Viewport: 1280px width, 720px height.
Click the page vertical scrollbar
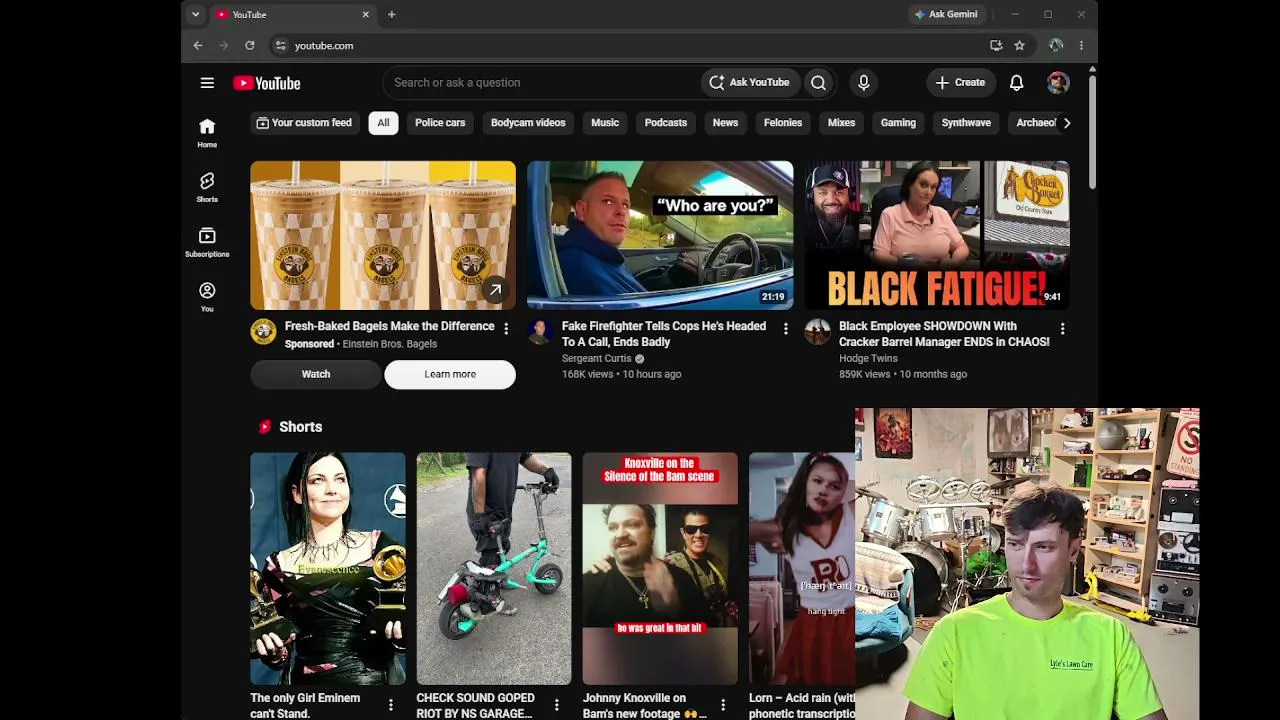pyautogui.click(x=1092, y=130)
